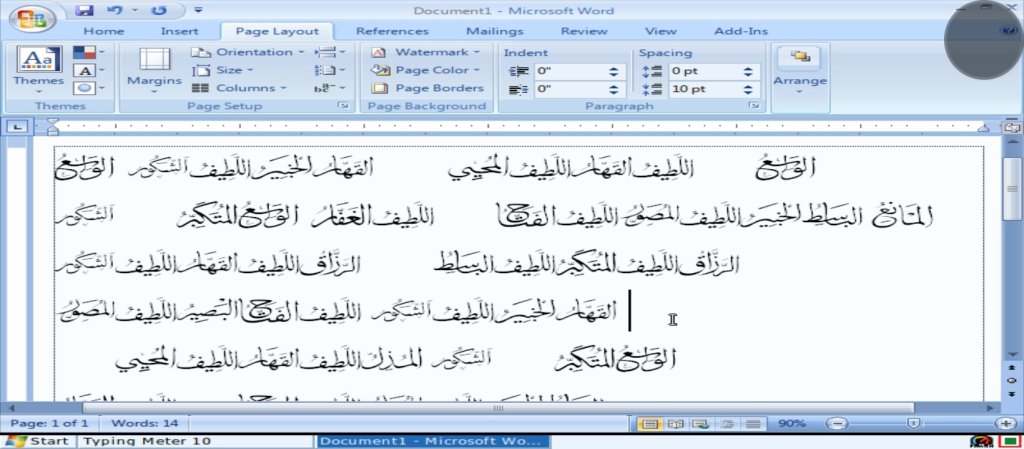Open the Page Color dropdown
This screenshot has width=1024, height=449.
427,70
